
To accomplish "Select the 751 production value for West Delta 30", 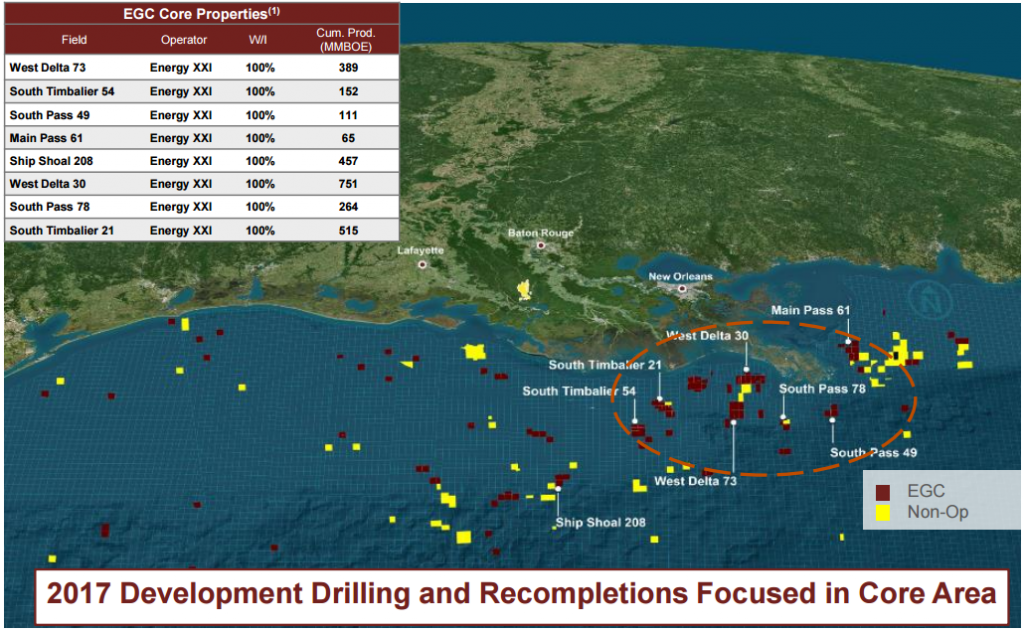I will pyautogui.click(x=347, y=184).
